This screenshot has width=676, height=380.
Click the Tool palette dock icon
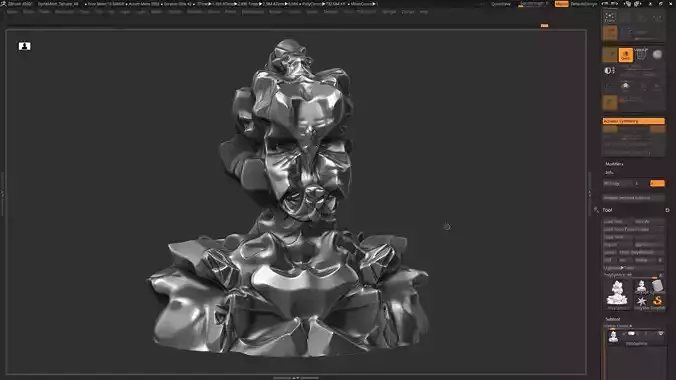(x=667, y=210)
